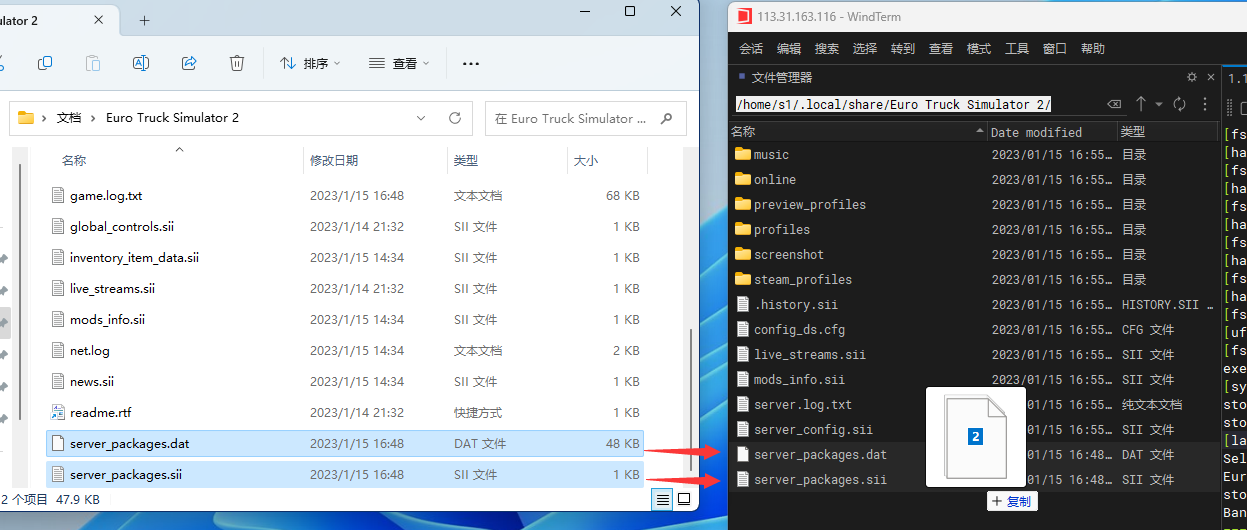The image size is (1247, 530).
Task: Click the Rename icon in Explorer toolbar
Action: click(x=141, y=63)
